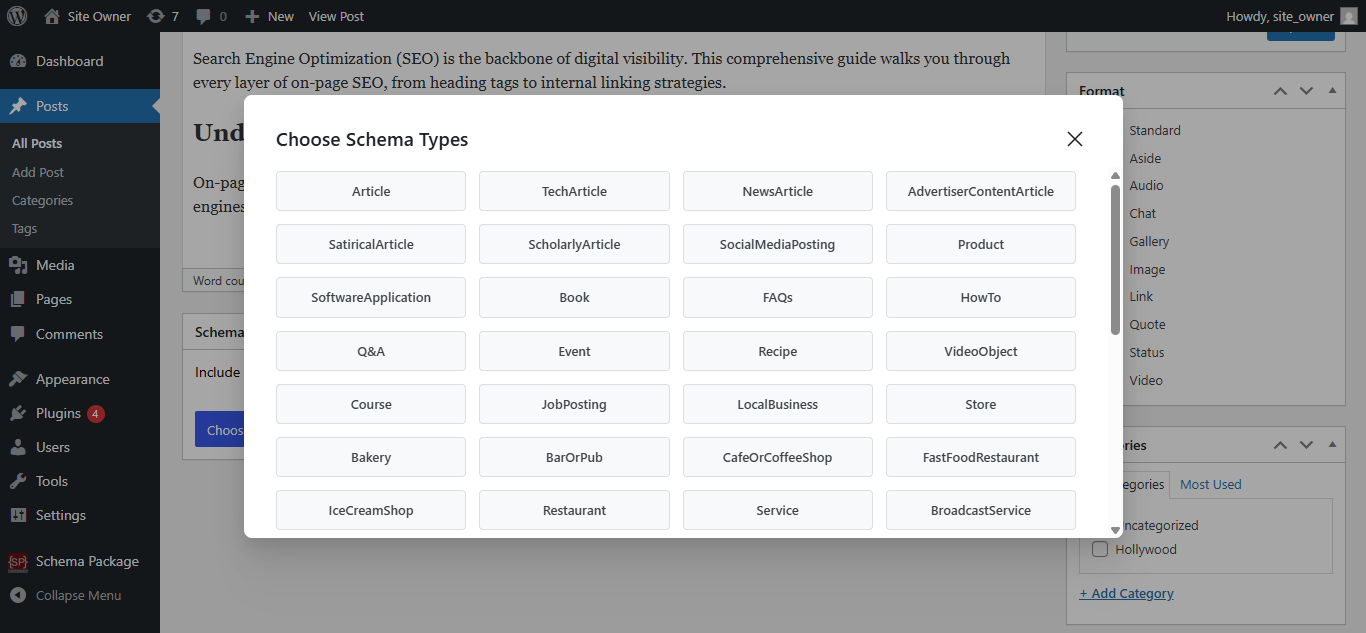
Task: Tick the Hollywood category checkbox
Action: tap(1100, 549)
